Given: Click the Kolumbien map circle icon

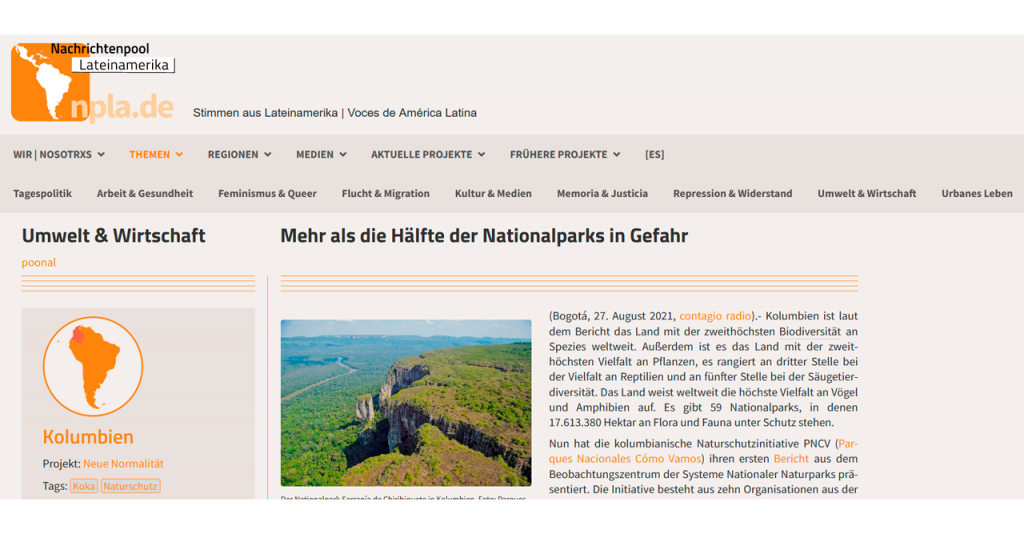Looking at the screenshot, I should tap(93, 367).
